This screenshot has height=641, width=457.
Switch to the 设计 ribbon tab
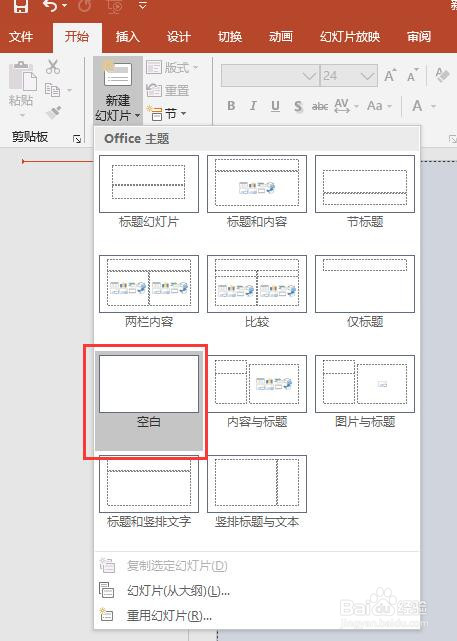(x=179, y=37)
